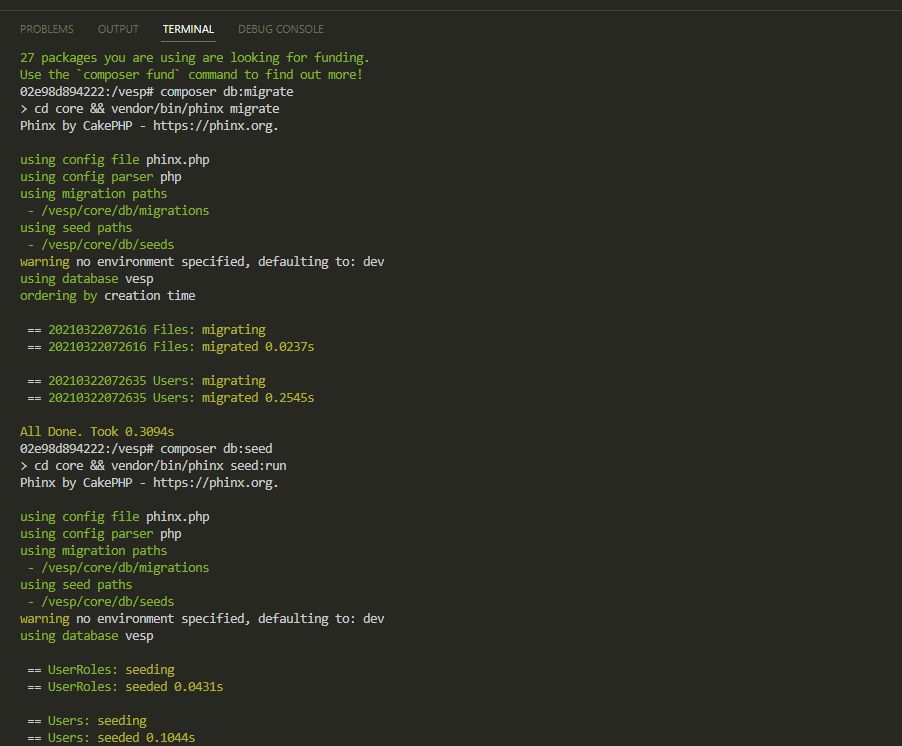Click the 'Files: migrated 0.0237s' line
Image resolution: width=902 pixels, height=746 pixels.
[171, 347]
